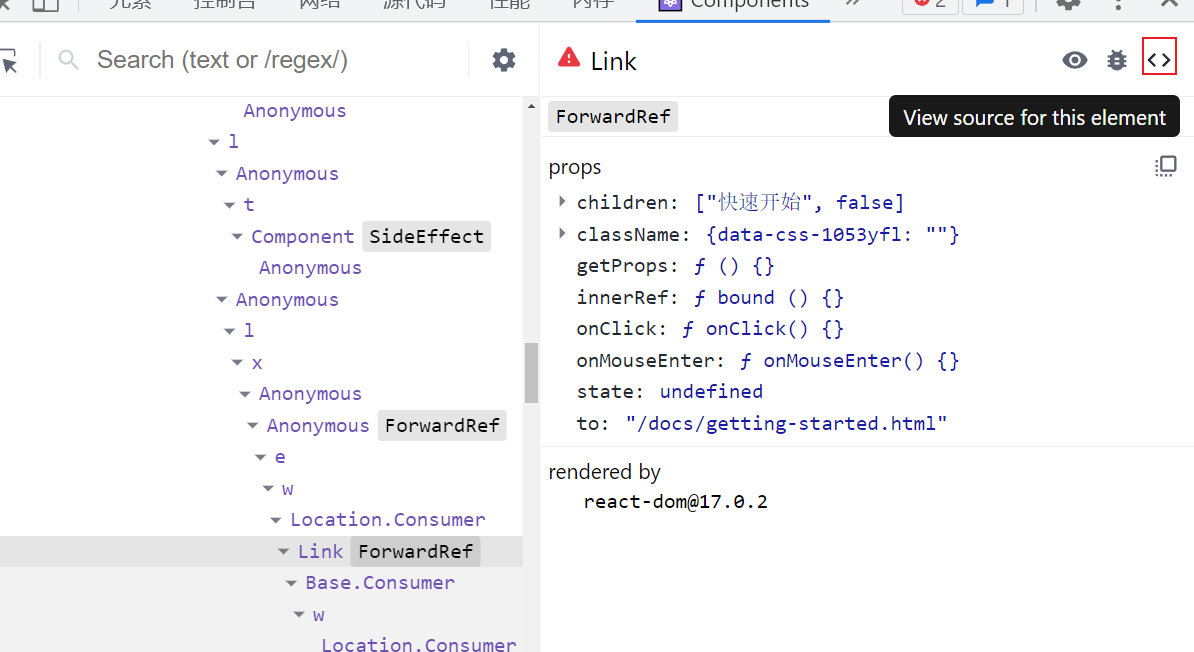The height and width of the screenshot is (652, 1194).
Task: Click 'react-dom@17.0.2' under rendered by
Action: [675, 502]
